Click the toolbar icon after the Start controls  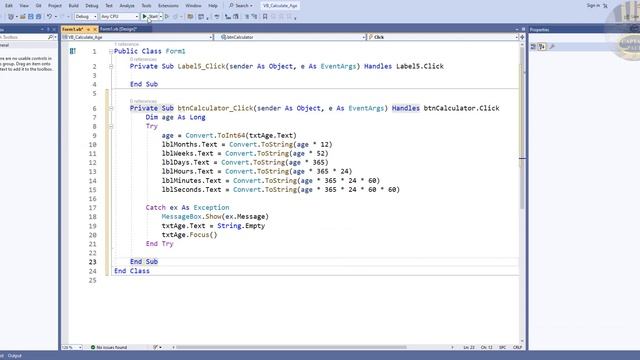click(x=190, y=17)
